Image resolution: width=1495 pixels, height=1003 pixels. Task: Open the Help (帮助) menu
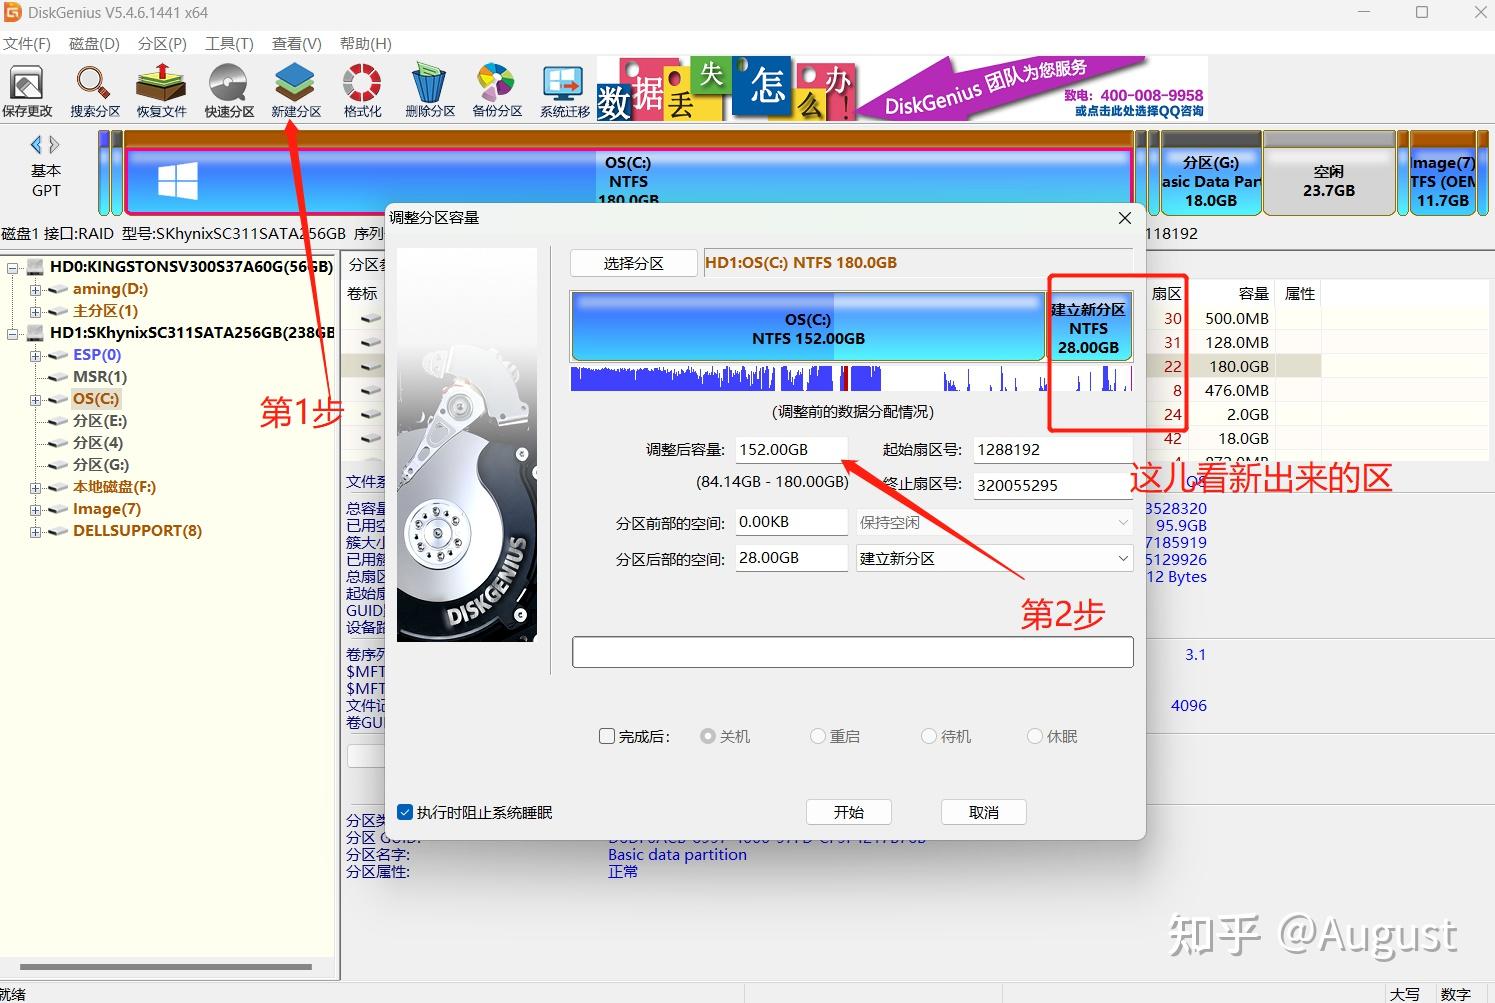pyautogui.click(x=366, y=43)
